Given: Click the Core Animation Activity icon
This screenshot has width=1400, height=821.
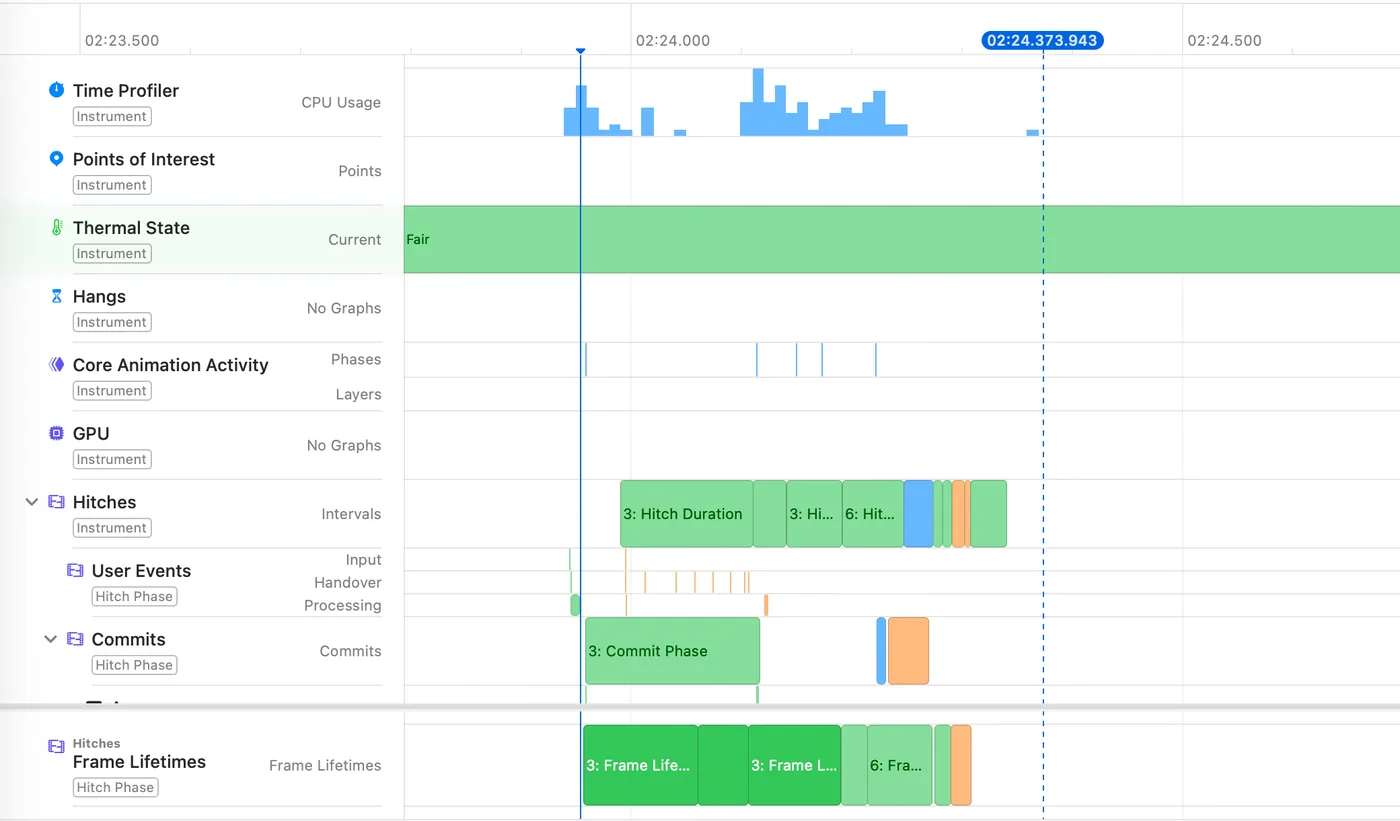Looking at the screenshot, I should (x=56, y=365).
